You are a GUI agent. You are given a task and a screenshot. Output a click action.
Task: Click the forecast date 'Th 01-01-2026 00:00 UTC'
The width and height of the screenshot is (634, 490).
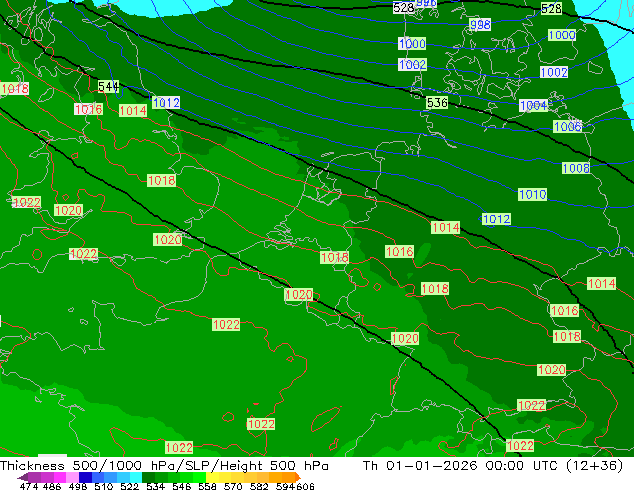(x=461, y=465)
